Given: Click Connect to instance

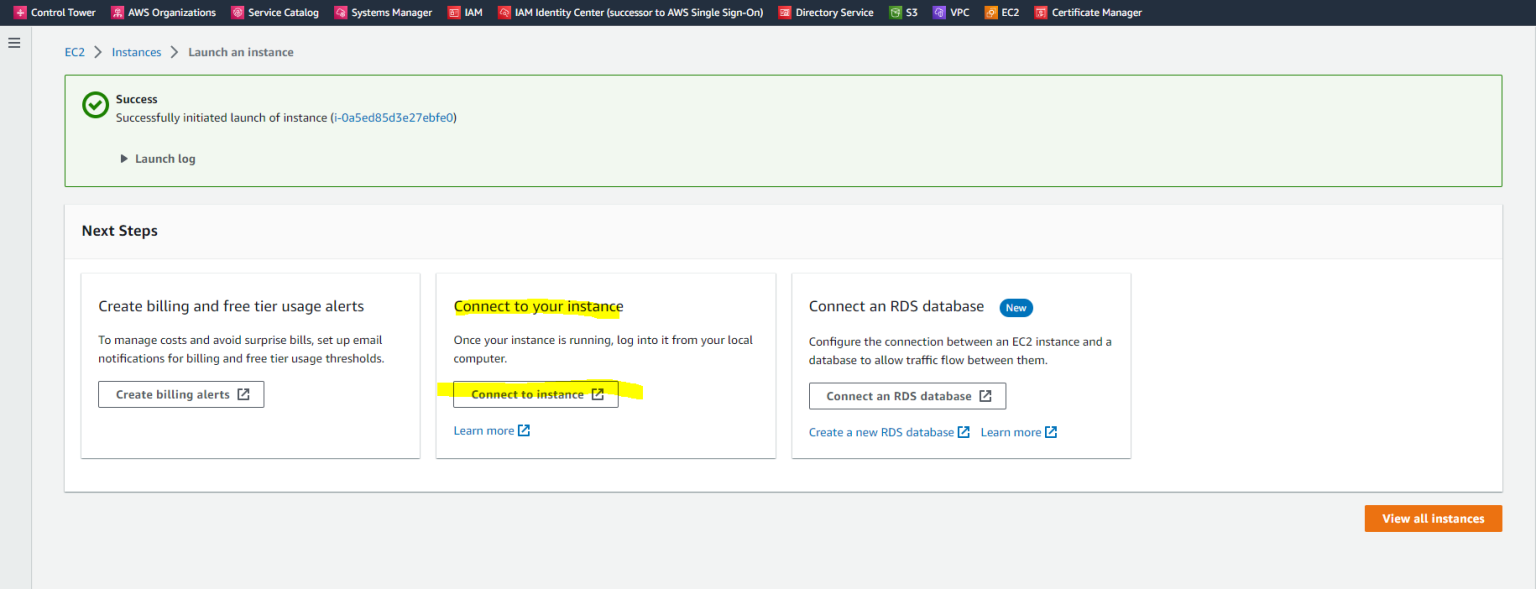Looking at the screenshot, I should pyautogui.click(x=536, y=394).
